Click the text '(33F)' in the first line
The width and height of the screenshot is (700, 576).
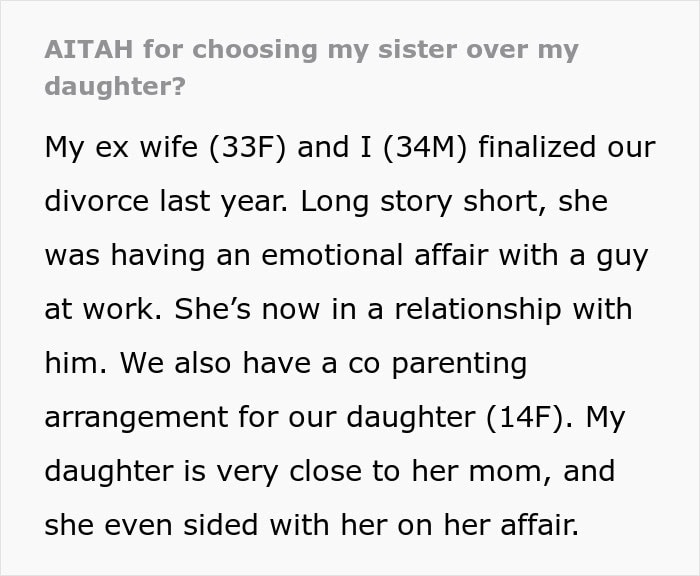point(247,147)
